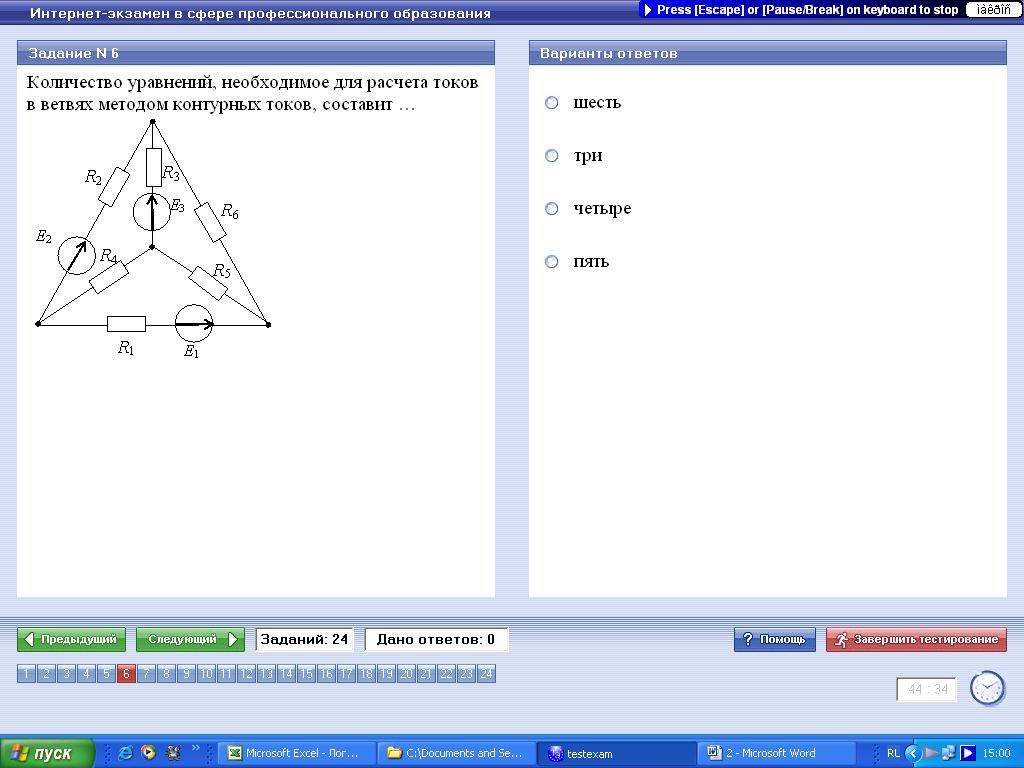Jump to question number 13
The width and height of the screenshot is (1024, 768).
click(266, 673)
